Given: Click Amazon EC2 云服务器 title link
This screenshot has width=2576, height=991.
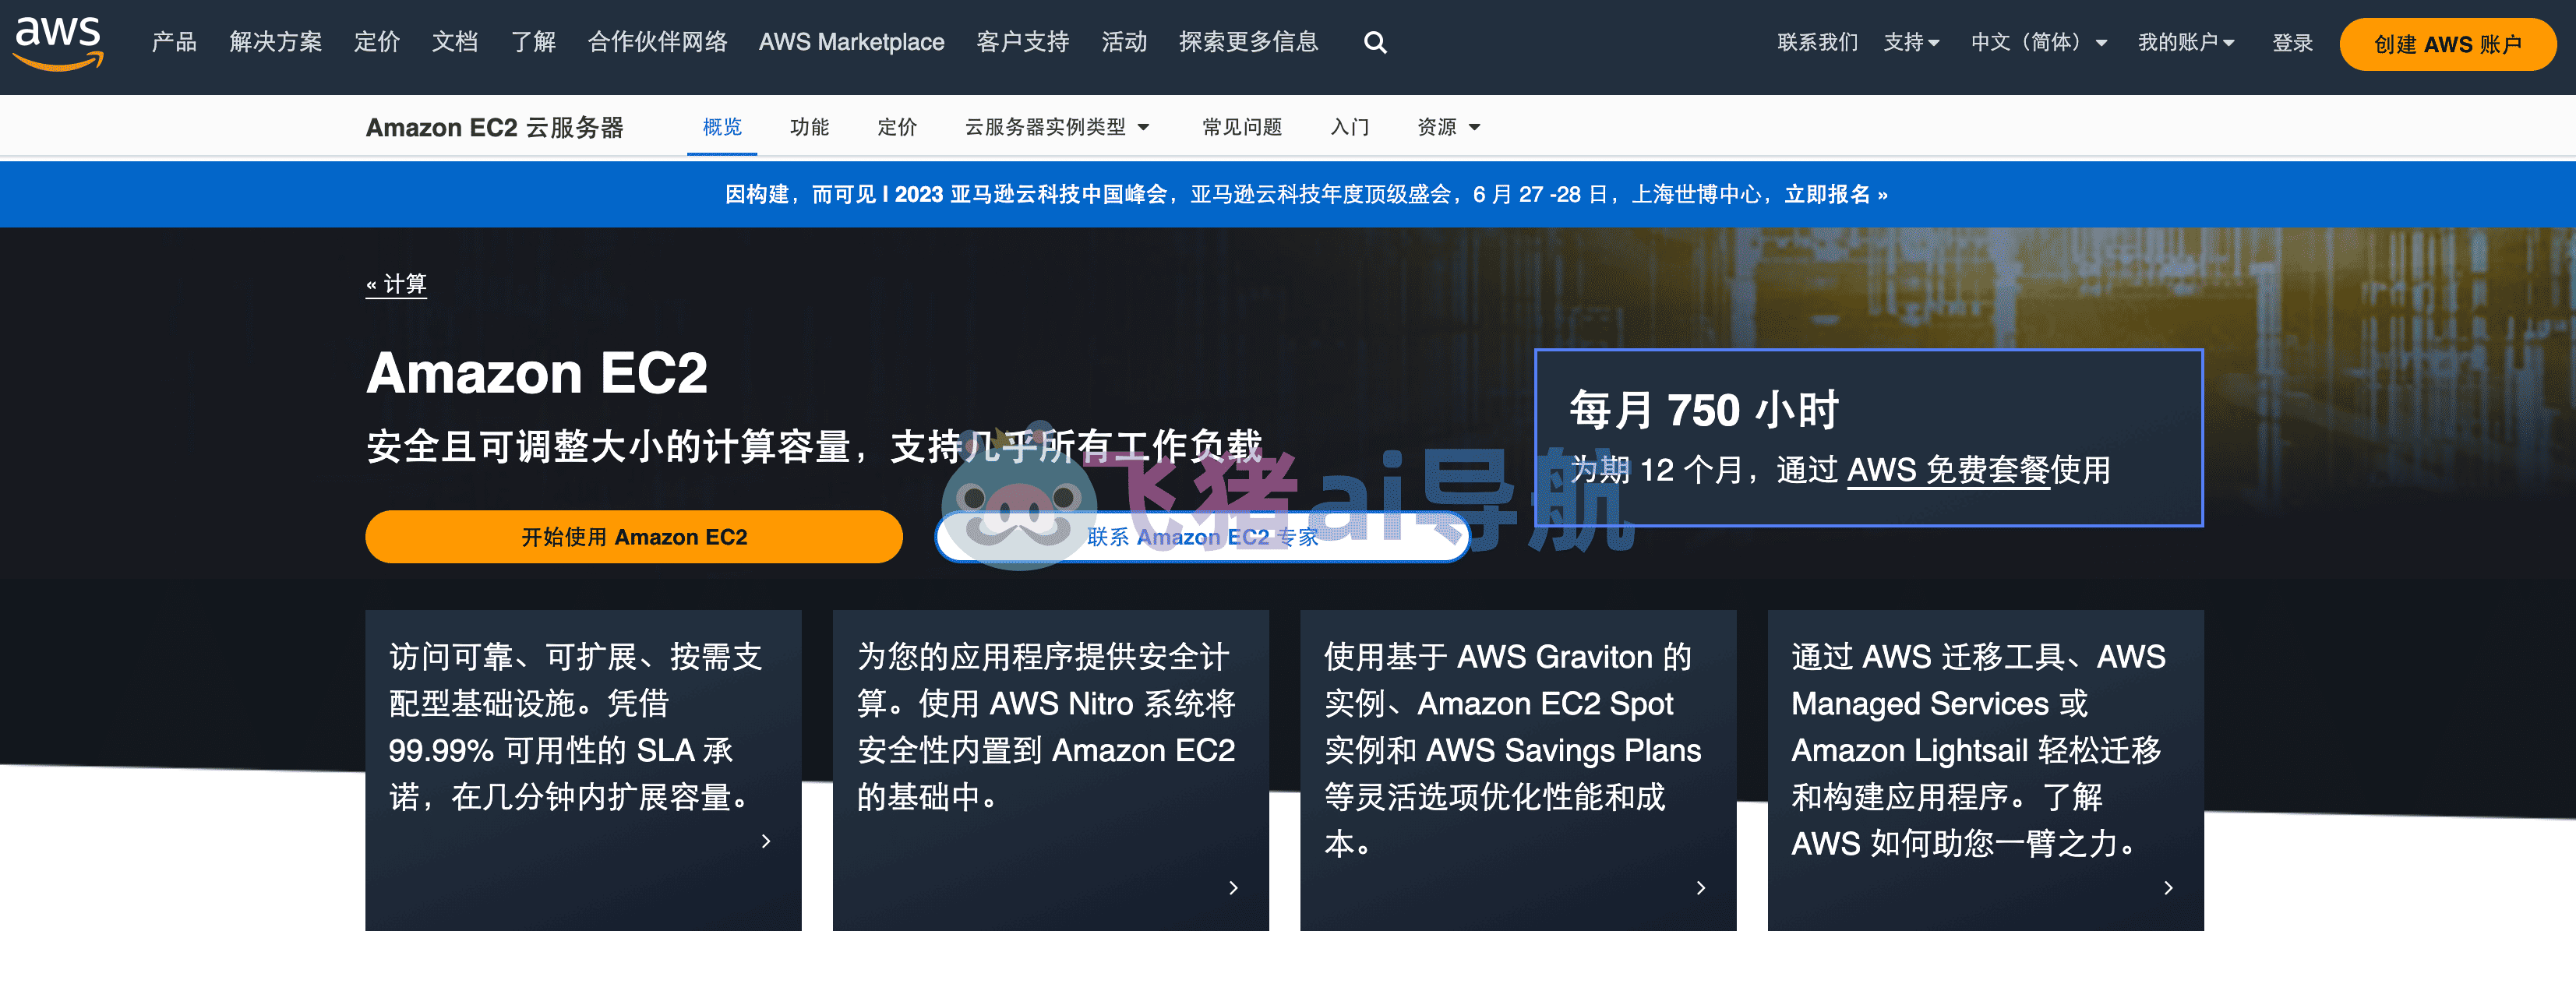Looking at the screenshot, I should pos(494,128).
